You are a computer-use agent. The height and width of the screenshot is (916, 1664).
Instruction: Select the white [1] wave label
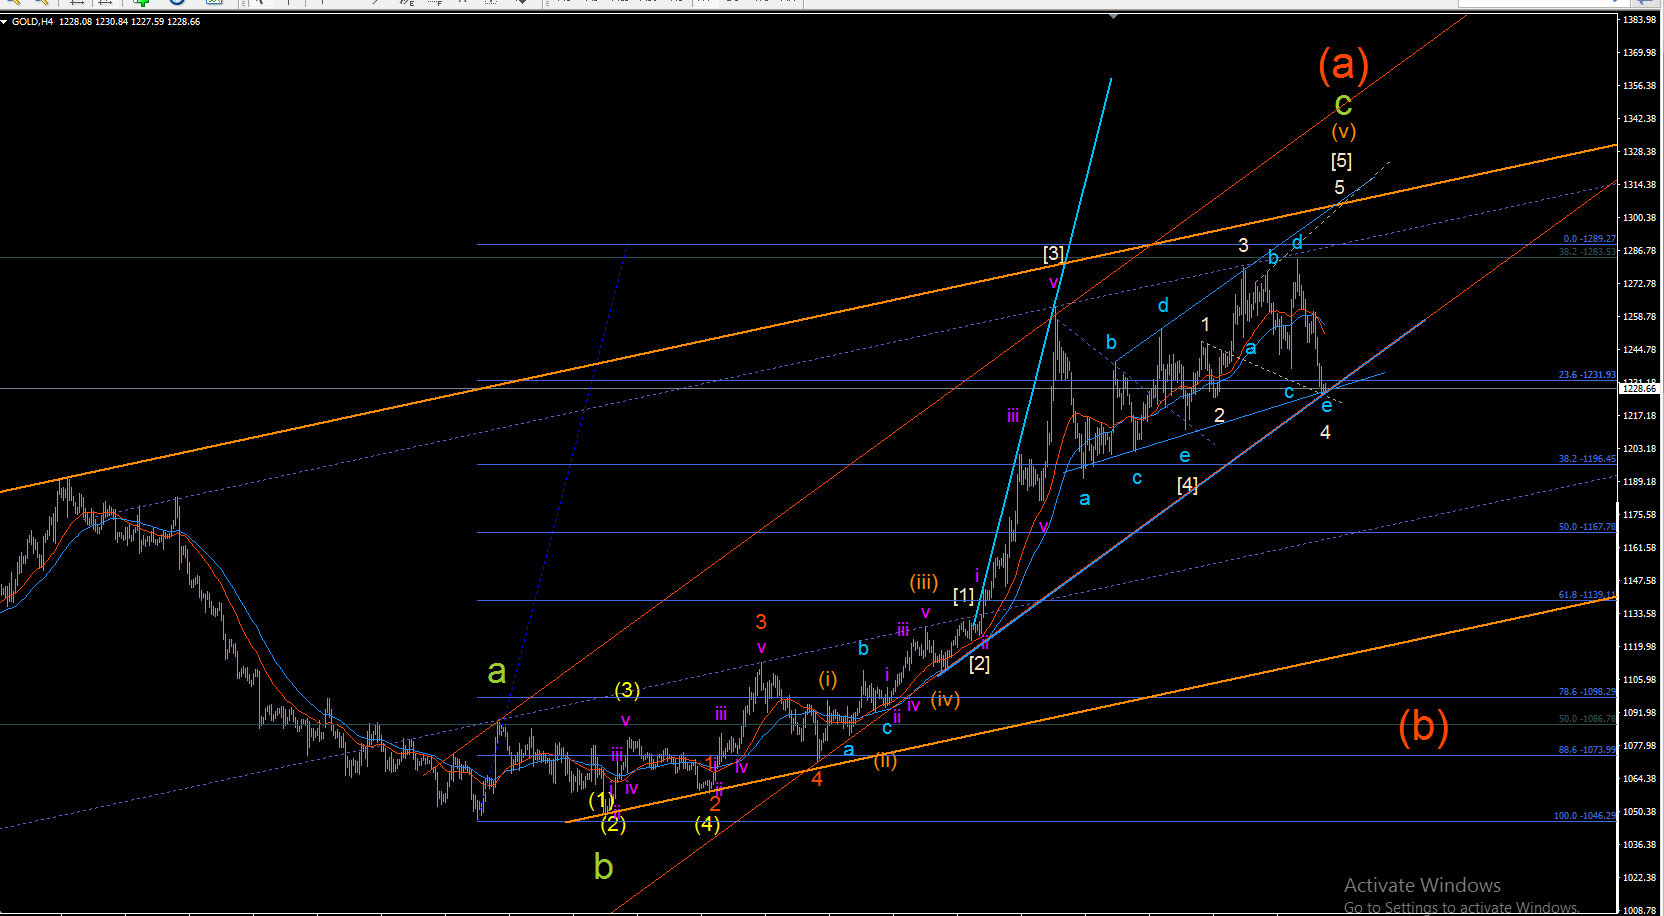pyautogui.click(x=963, y=596)
